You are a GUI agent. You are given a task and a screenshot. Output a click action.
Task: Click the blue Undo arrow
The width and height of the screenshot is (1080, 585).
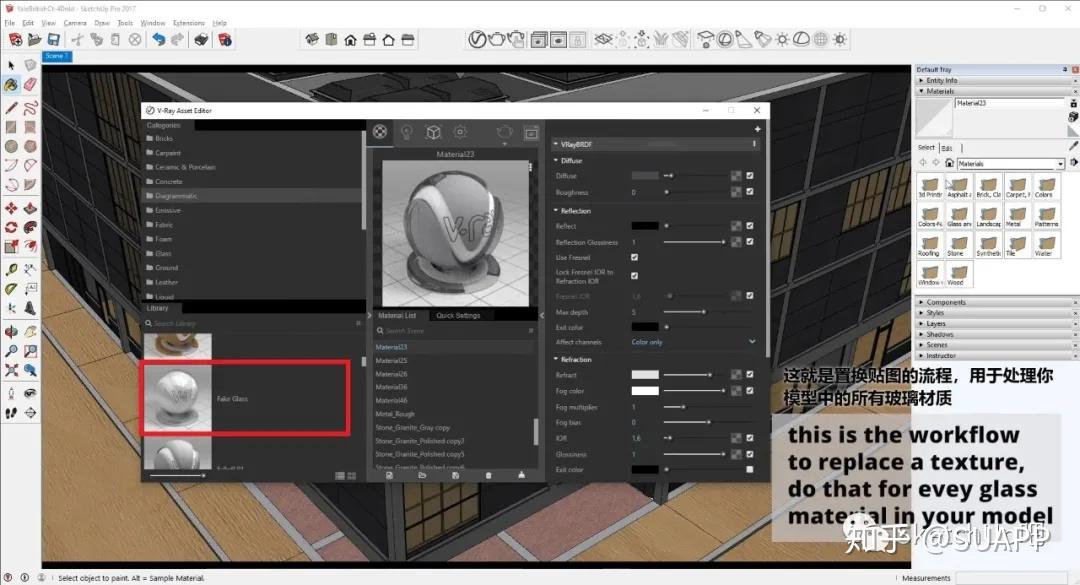[x=158, y=39]
